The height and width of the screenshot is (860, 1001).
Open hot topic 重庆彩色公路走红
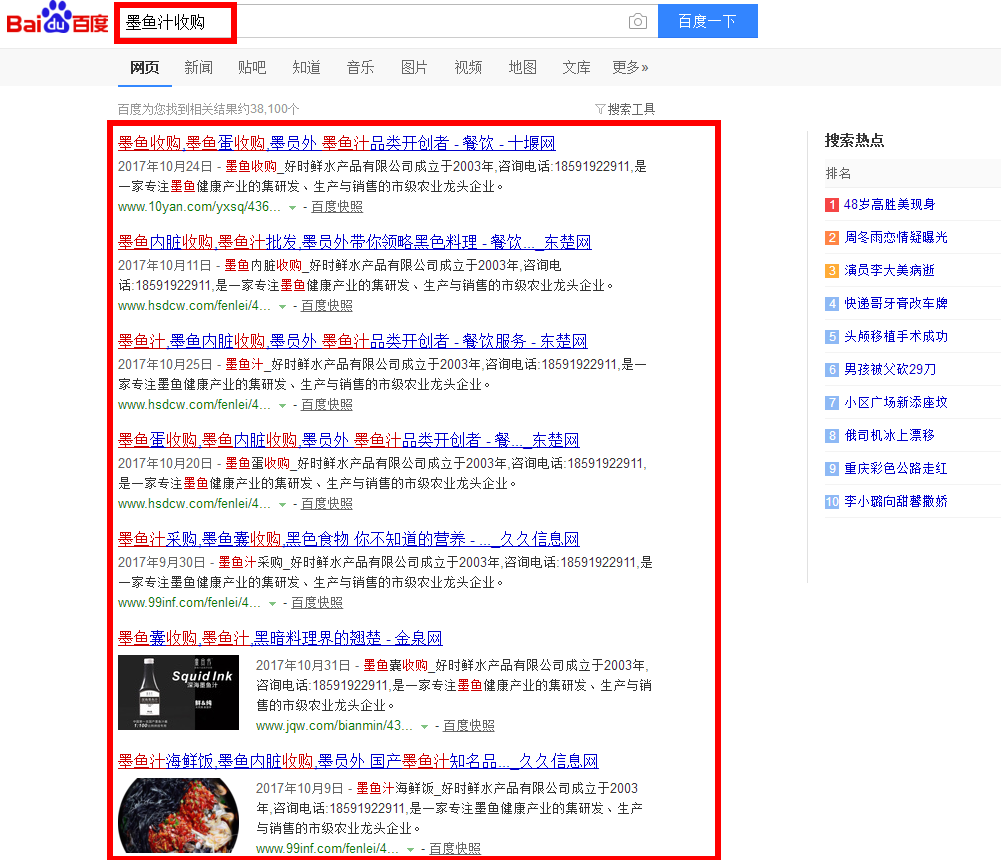895,468
